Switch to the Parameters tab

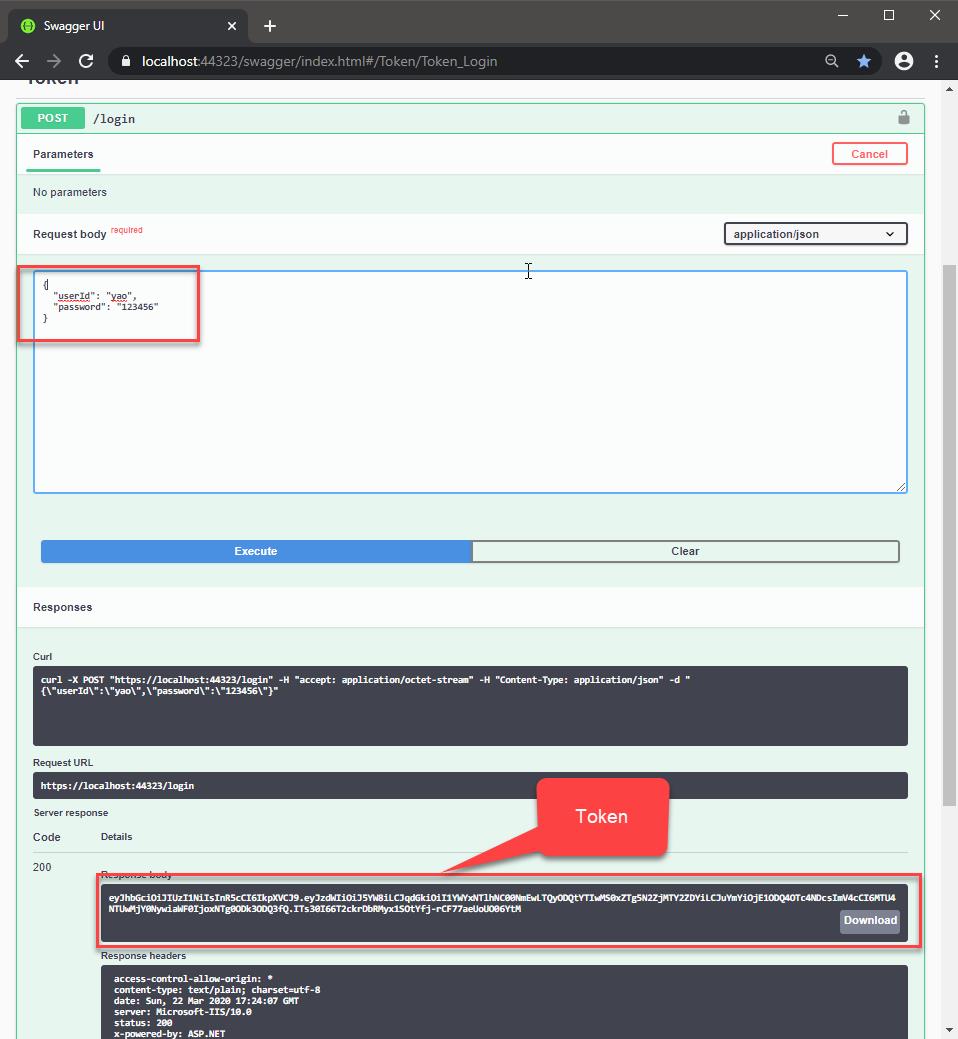tap(63, 154)
